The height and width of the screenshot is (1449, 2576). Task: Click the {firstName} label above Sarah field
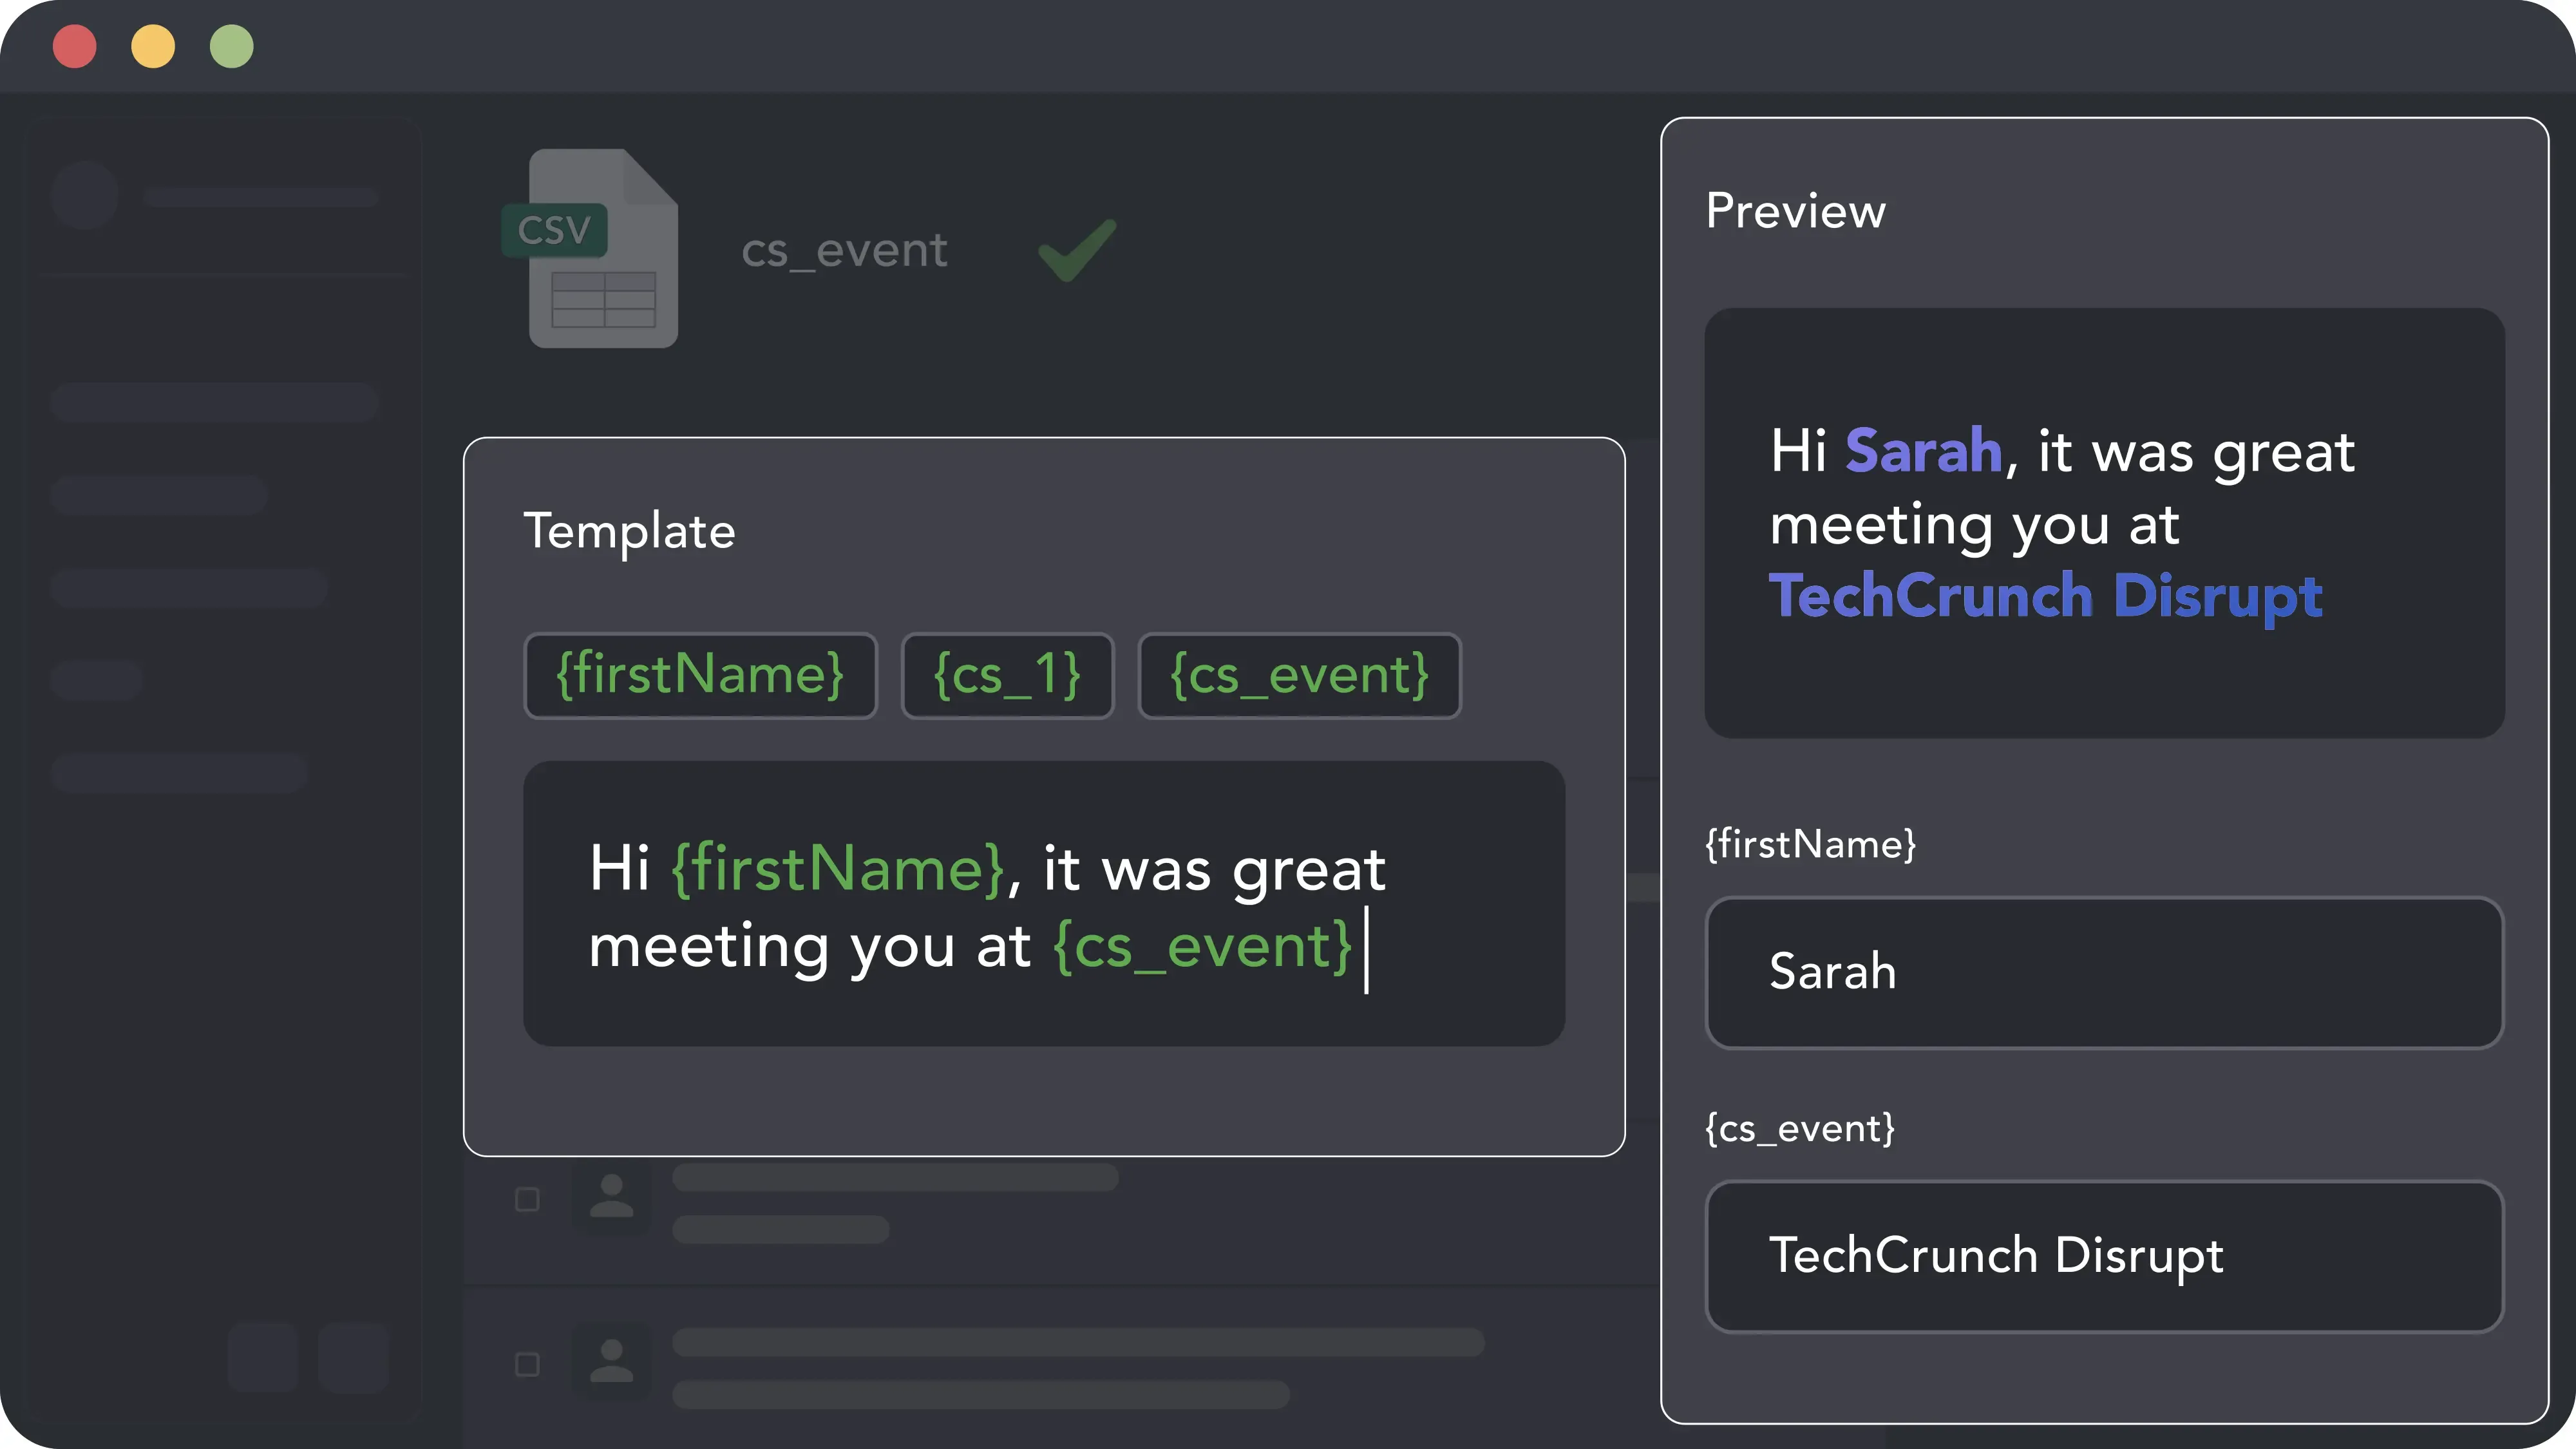pyautogui.click(x=1811, y=844)
